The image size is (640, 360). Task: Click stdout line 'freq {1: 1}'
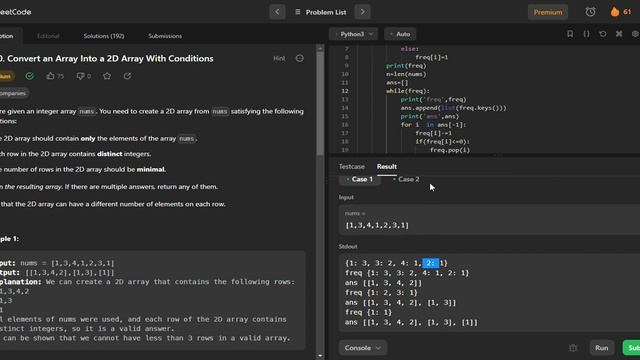tap(368, 312)
